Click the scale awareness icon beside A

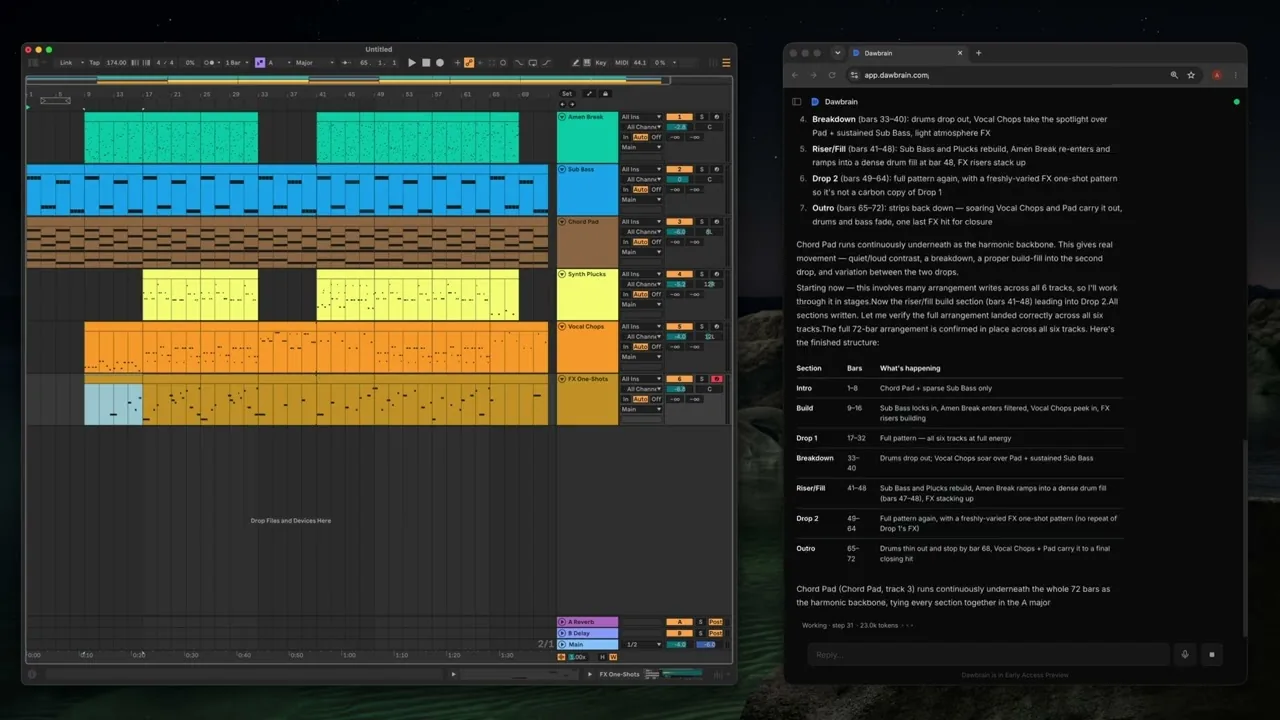tap(260, 62)
